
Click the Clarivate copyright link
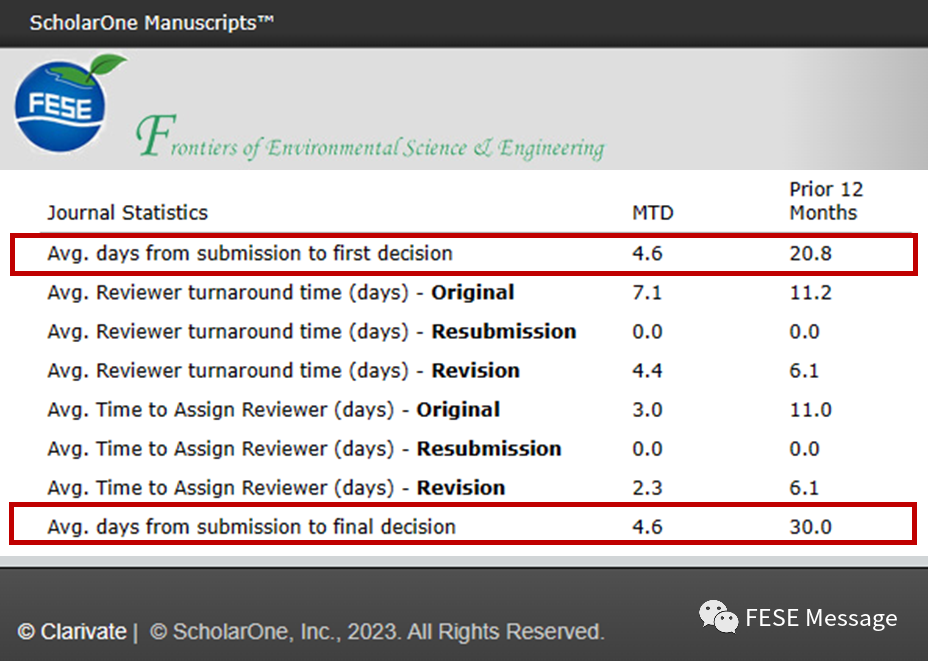coord(72,632)
